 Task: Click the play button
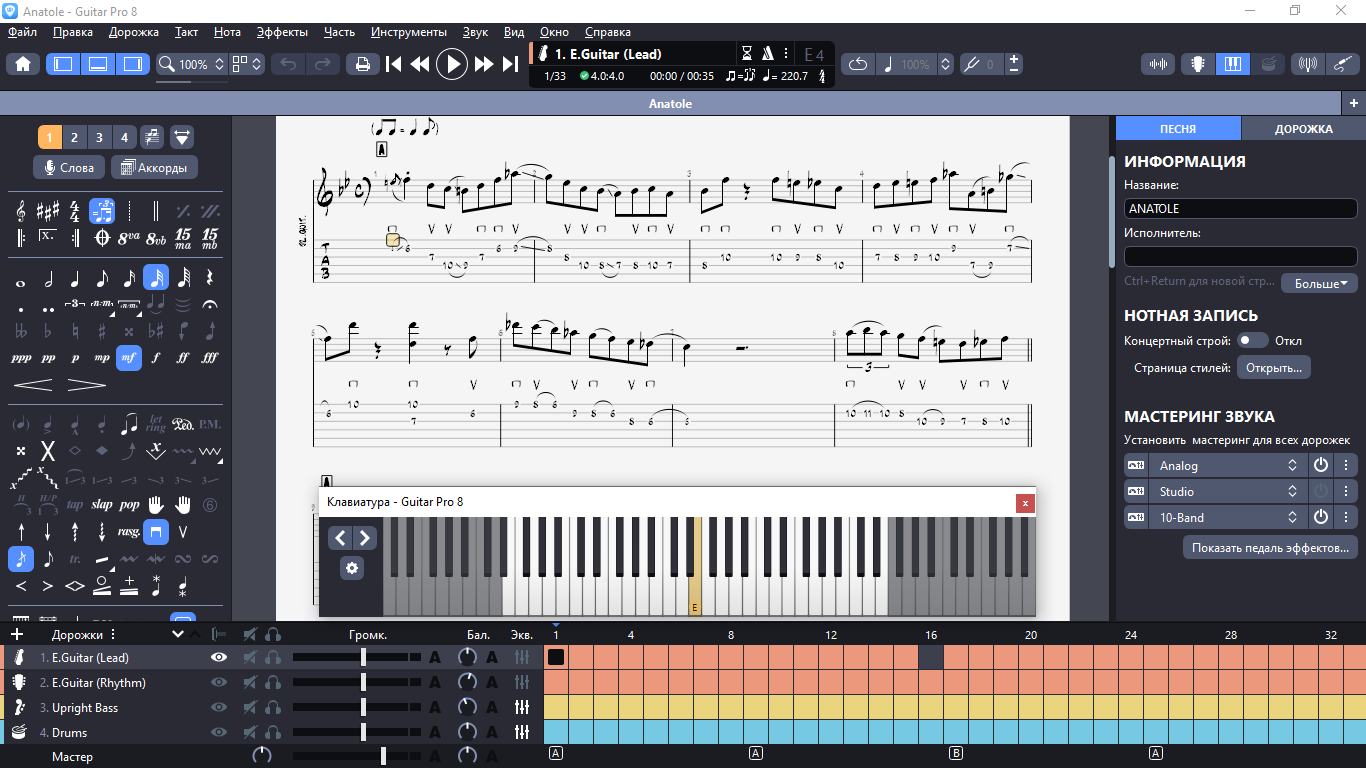click(452, 64)
